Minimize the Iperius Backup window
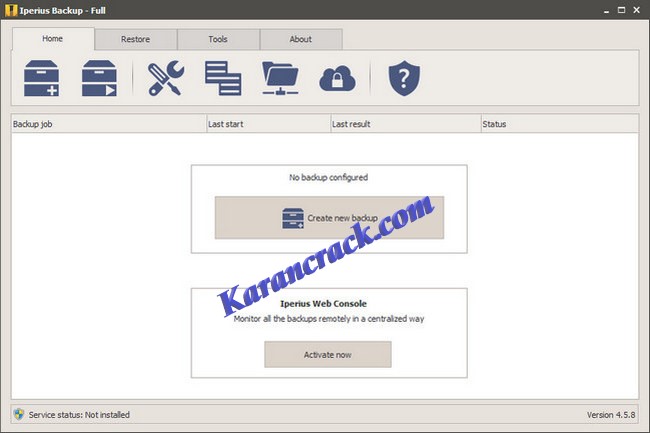This screenshot has width=650, height=433. click(x=606, y=11)
